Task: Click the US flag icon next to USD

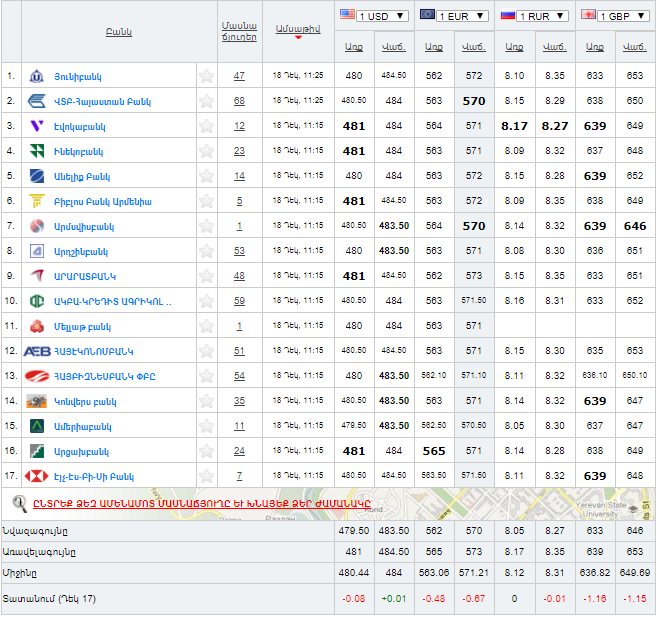Action: tap(347, 14)
